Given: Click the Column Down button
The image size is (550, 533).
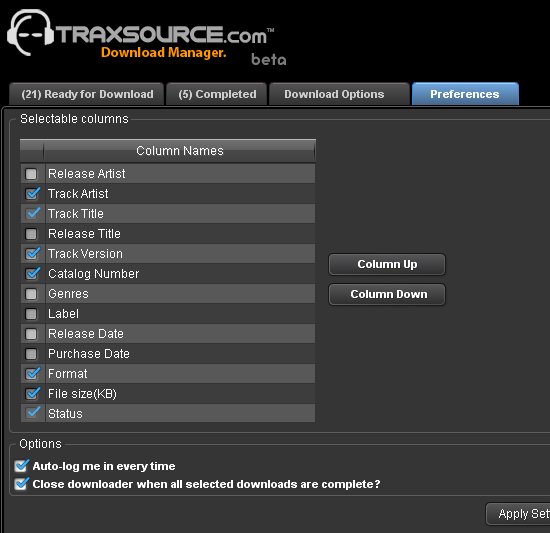Looking at the screenshot, I should [x=387, y=294].
